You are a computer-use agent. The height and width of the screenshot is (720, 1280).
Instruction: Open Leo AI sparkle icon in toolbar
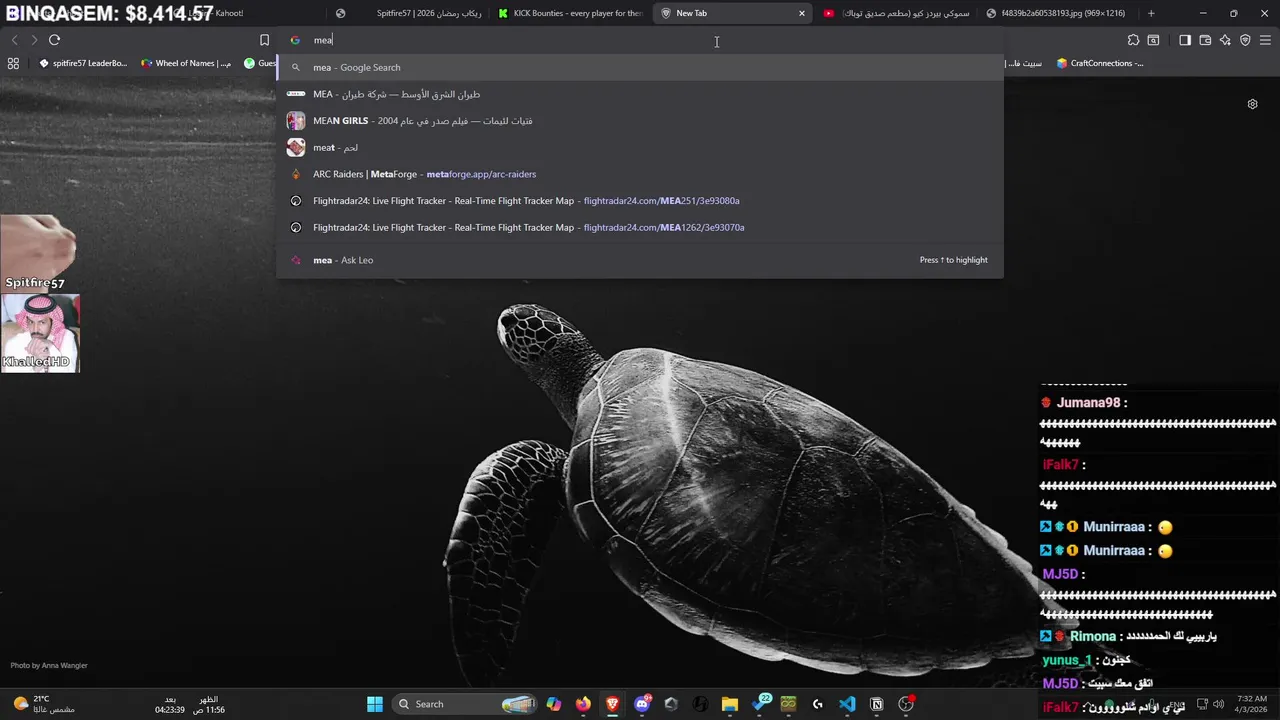coord(1225,40)
